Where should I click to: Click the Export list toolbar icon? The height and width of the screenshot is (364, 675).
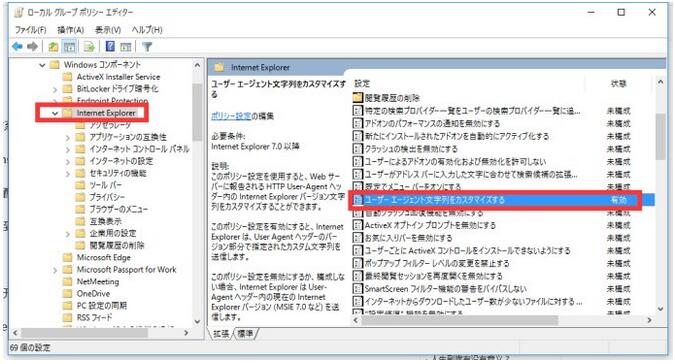pyautogui.click(x=89, y=46)
